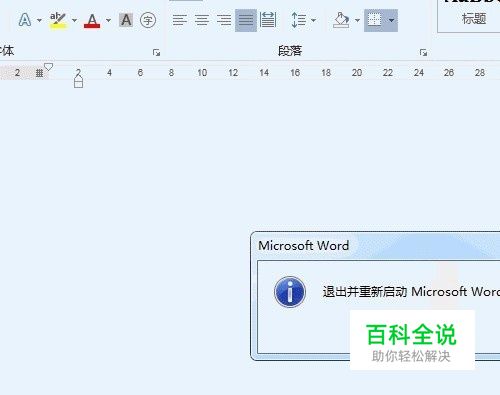Click the first line indent marker
Image resolution: width=500 pixels, height=395 pixels.
pos(49,67)
